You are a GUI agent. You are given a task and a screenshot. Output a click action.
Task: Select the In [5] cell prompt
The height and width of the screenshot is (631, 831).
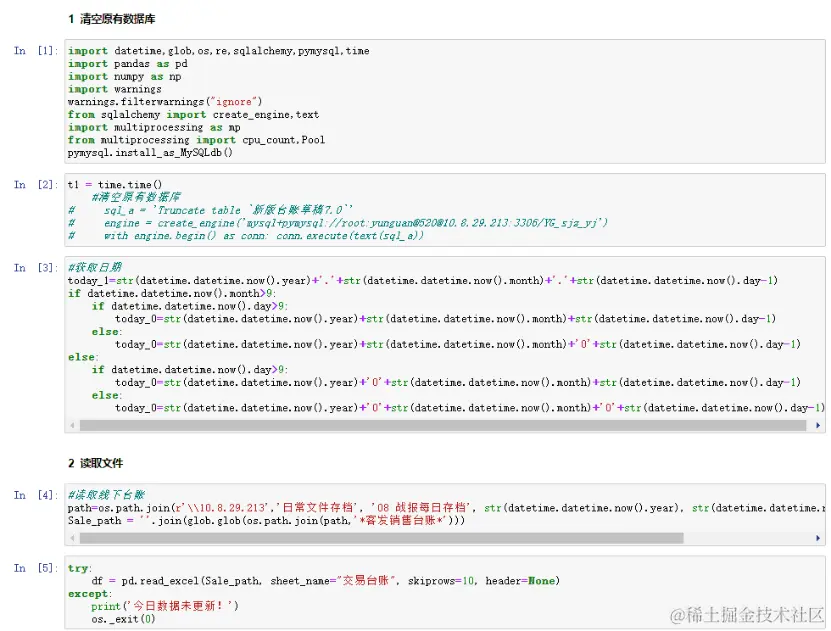point(35,568)
